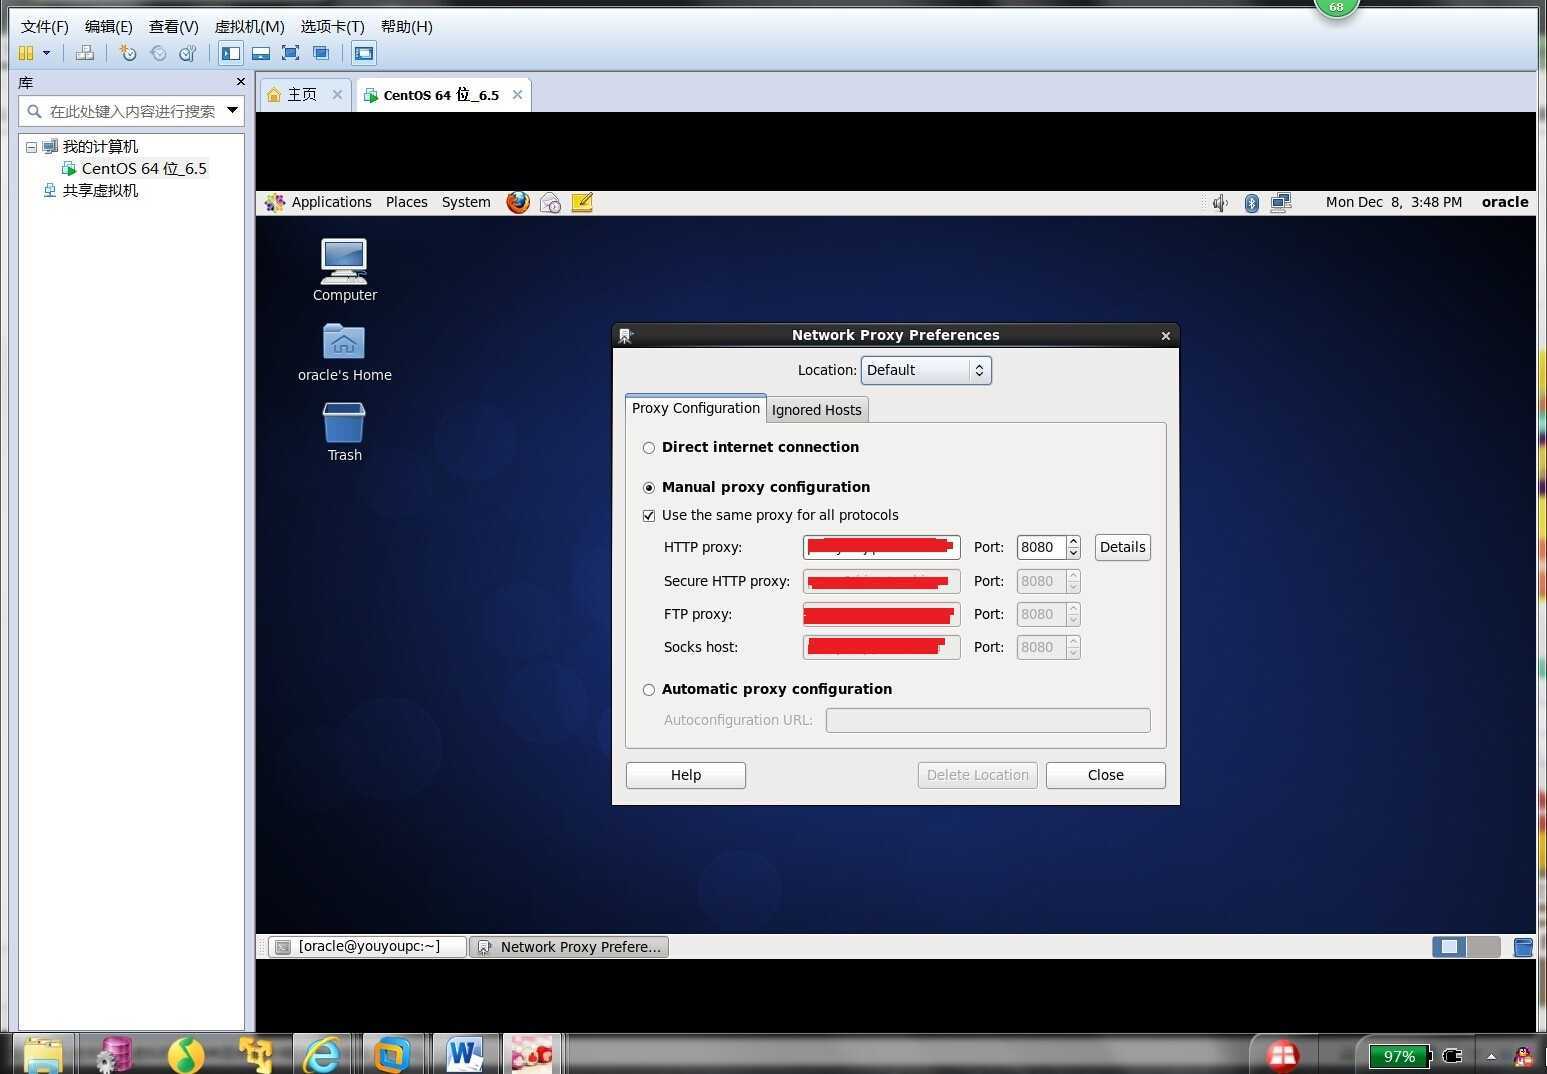Click the Unity mode toolbar icon
The image size is (1547, 1074).
point(321,53)
